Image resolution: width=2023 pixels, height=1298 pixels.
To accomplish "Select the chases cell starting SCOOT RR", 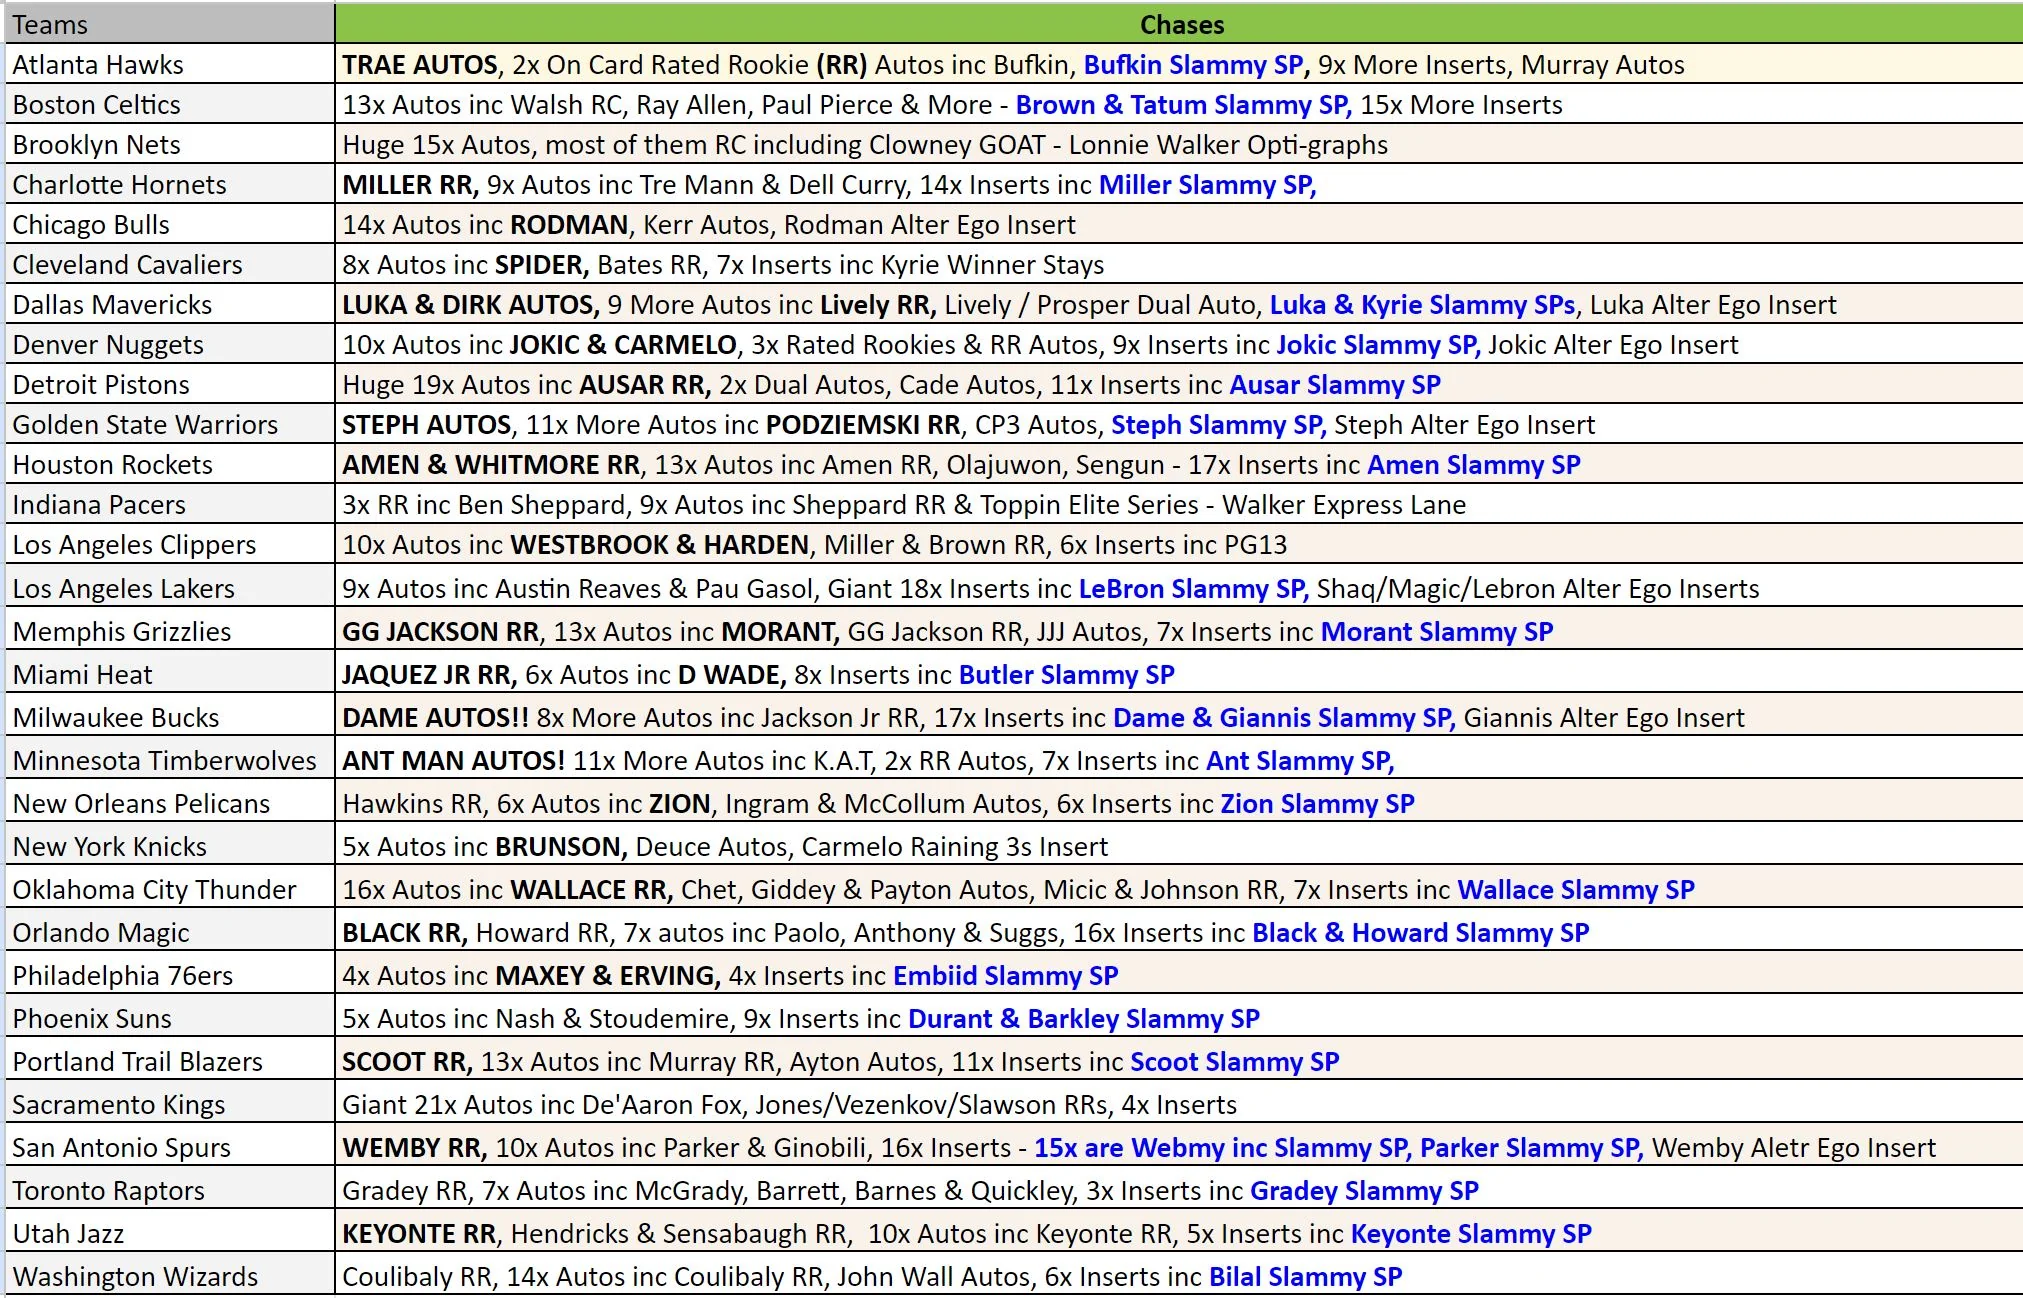I will (x=1179, y=1059).
